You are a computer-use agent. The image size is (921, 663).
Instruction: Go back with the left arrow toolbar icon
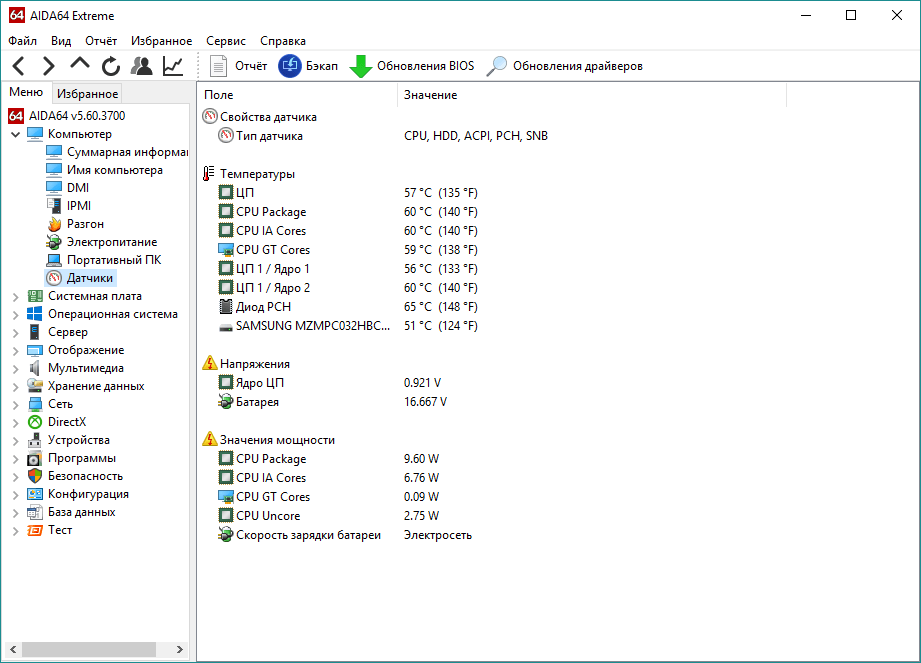click(18, 66)
